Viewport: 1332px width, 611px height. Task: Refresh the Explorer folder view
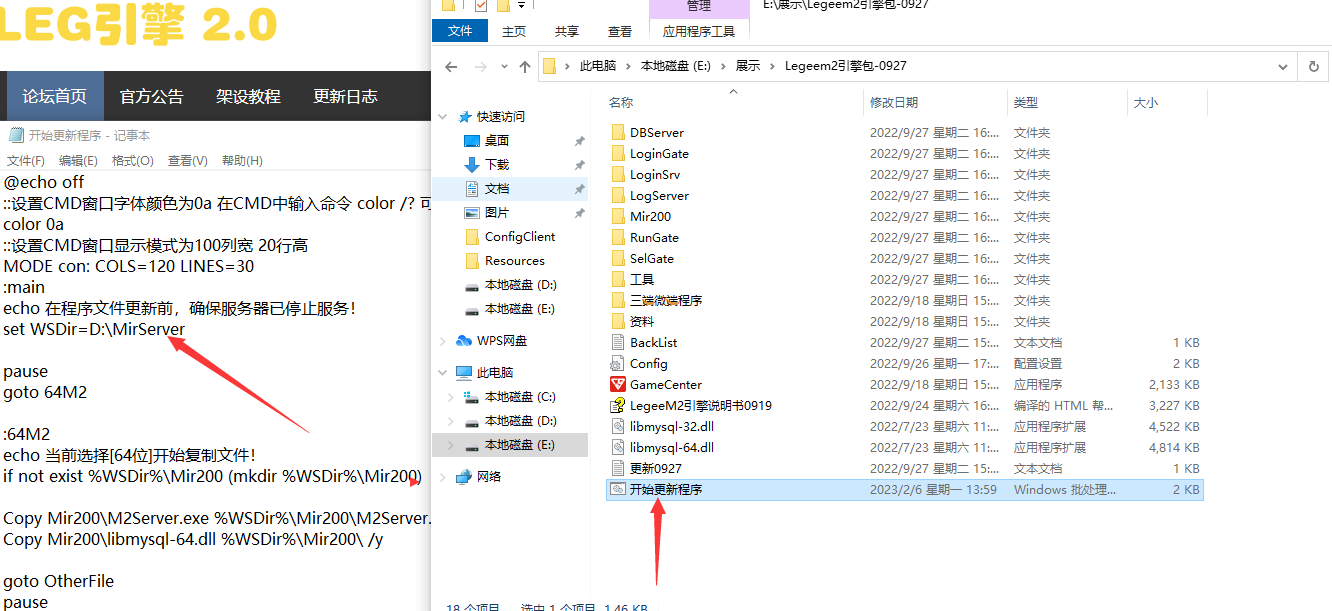[1314, 67]
